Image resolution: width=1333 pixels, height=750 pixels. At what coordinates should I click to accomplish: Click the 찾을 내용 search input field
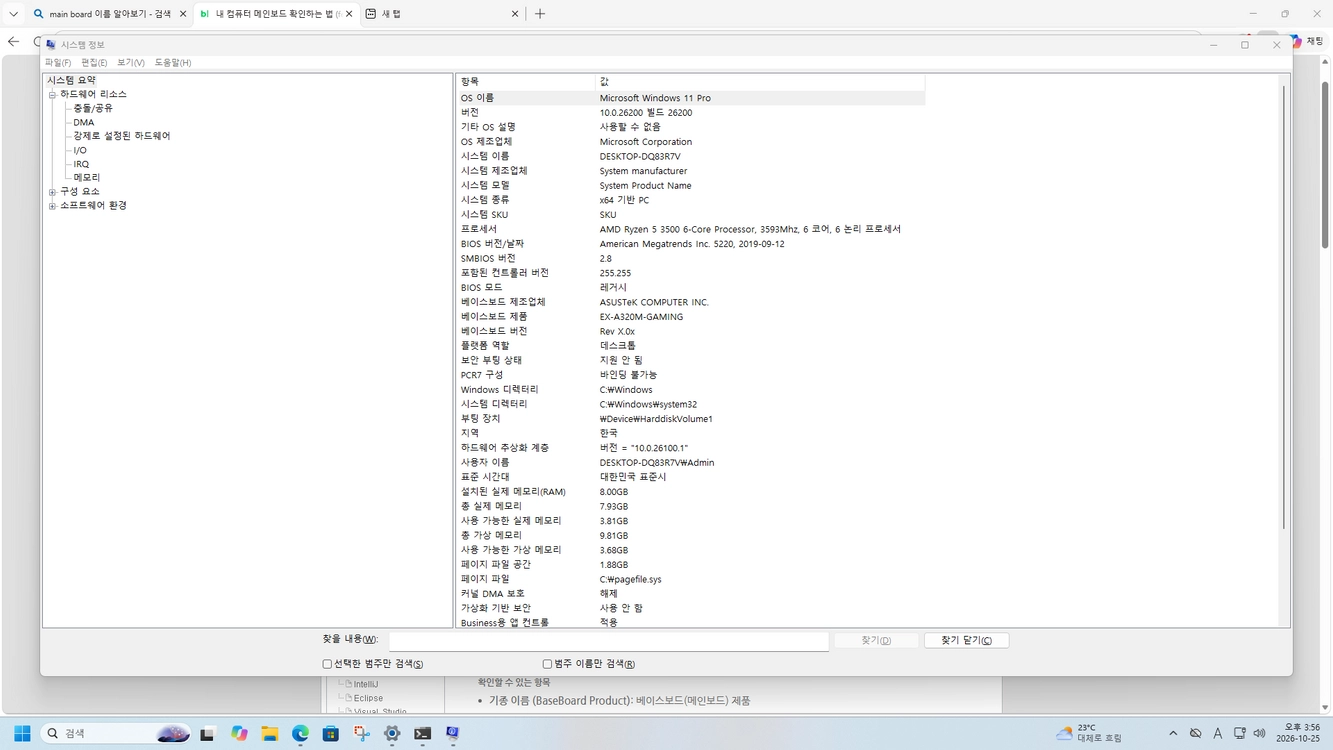tap(609, 640)
